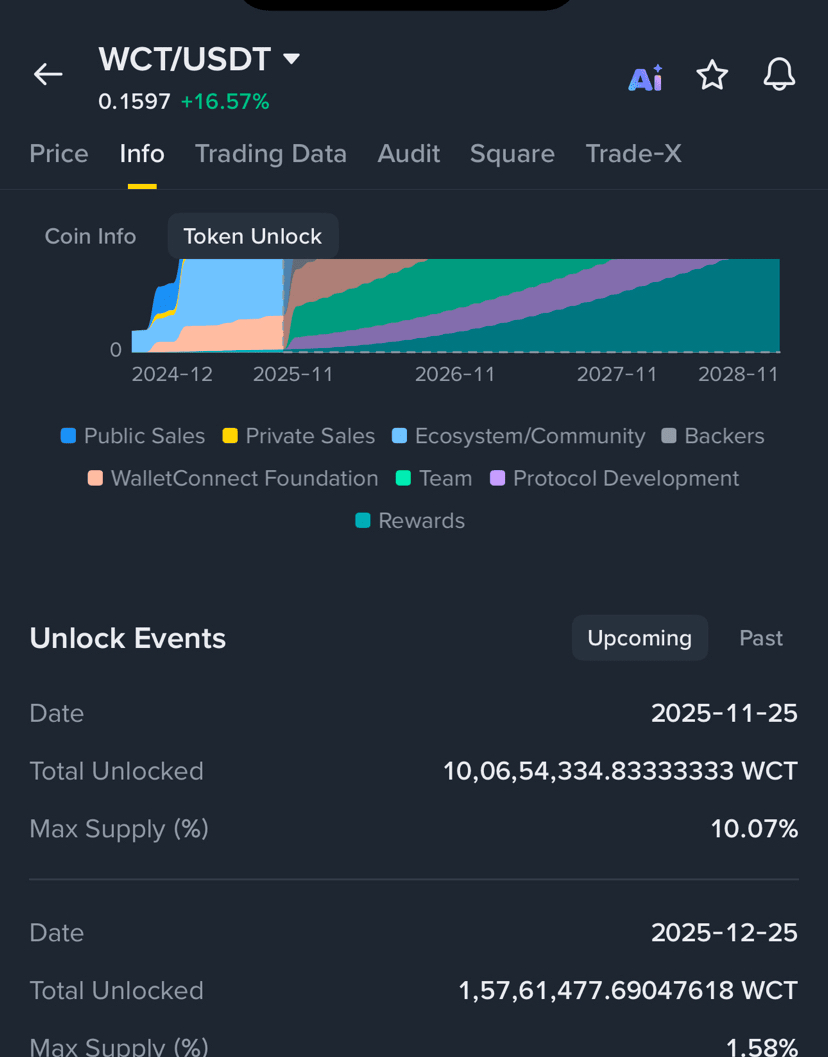This screenshot has height=1057, width=828.
Task: Switch to the Price tab
Action: click(59, 154)
